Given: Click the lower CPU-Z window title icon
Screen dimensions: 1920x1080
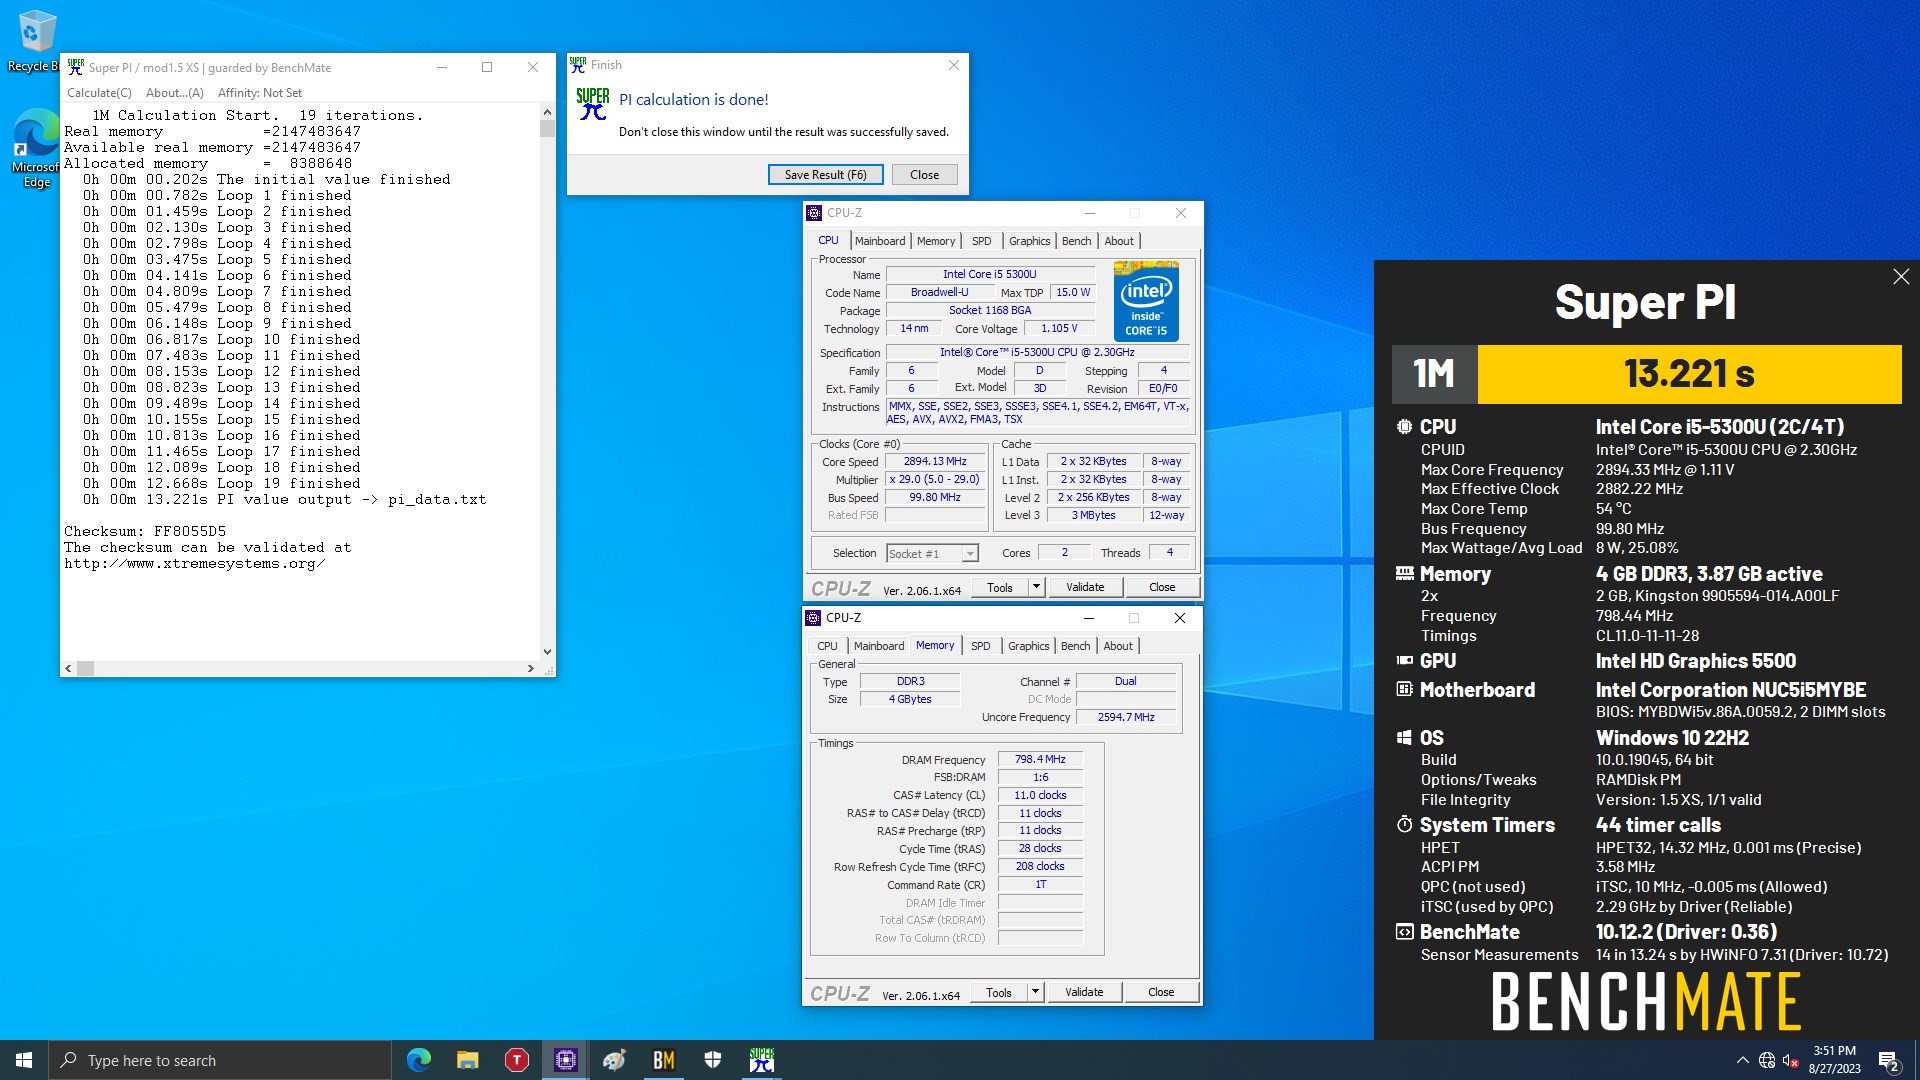Looking at the screenshot, I should point(814,618).
